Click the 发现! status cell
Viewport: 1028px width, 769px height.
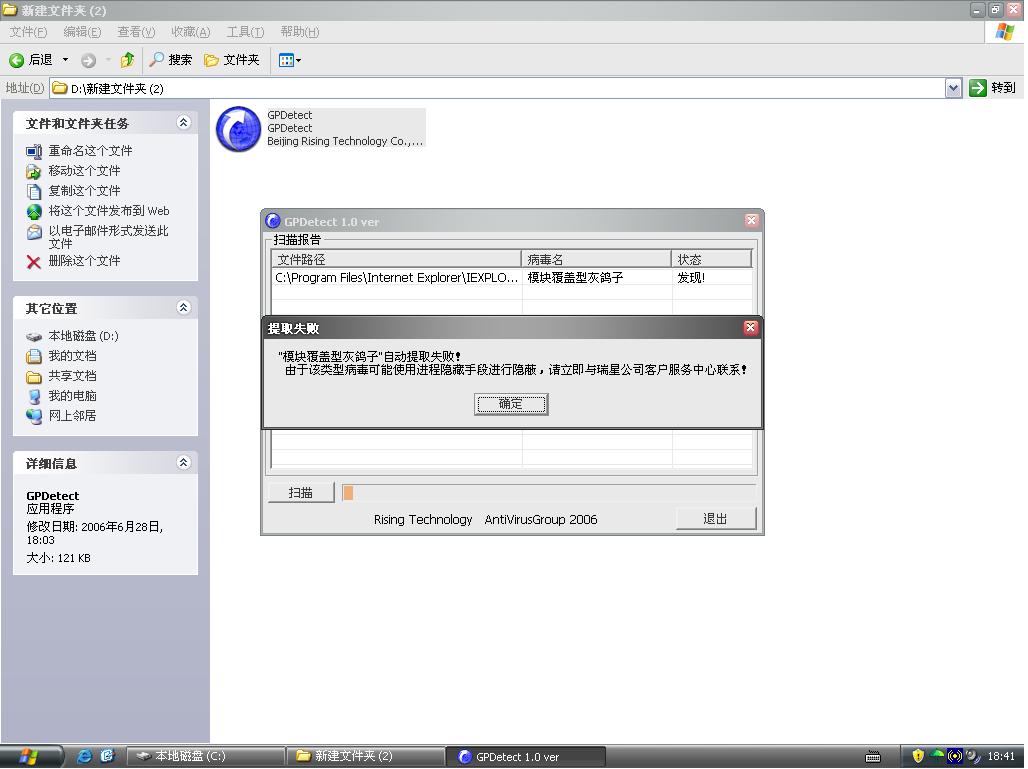pos(691,277)
